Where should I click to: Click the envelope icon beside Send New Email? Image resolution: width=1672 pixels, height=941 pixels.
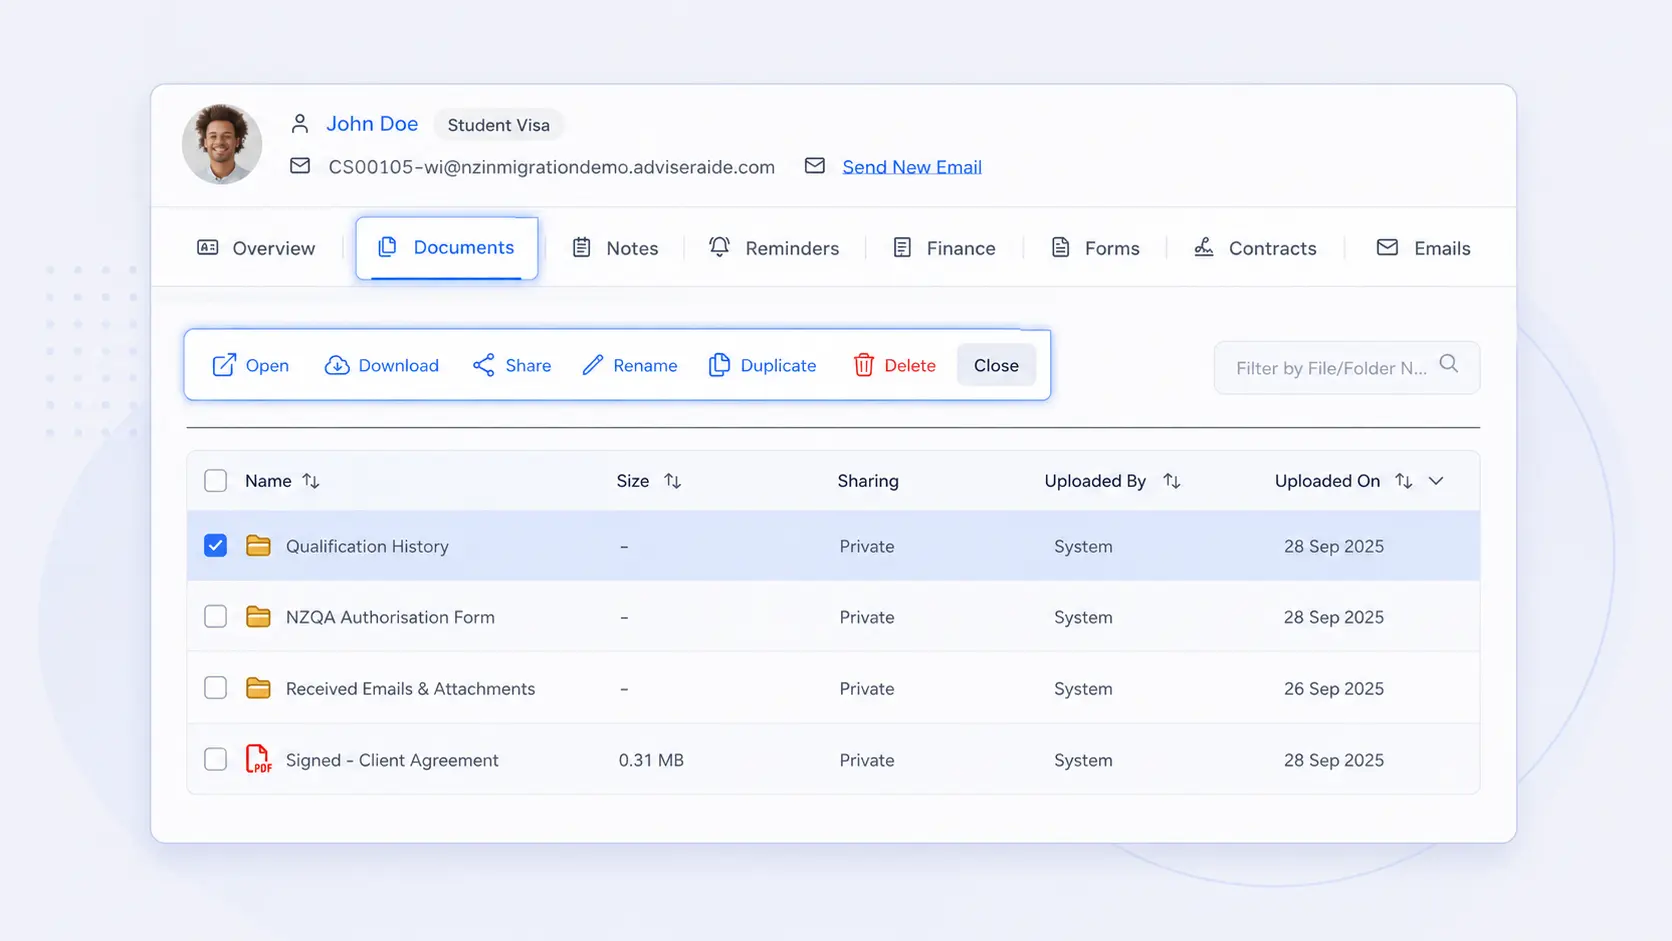(815, 166)
